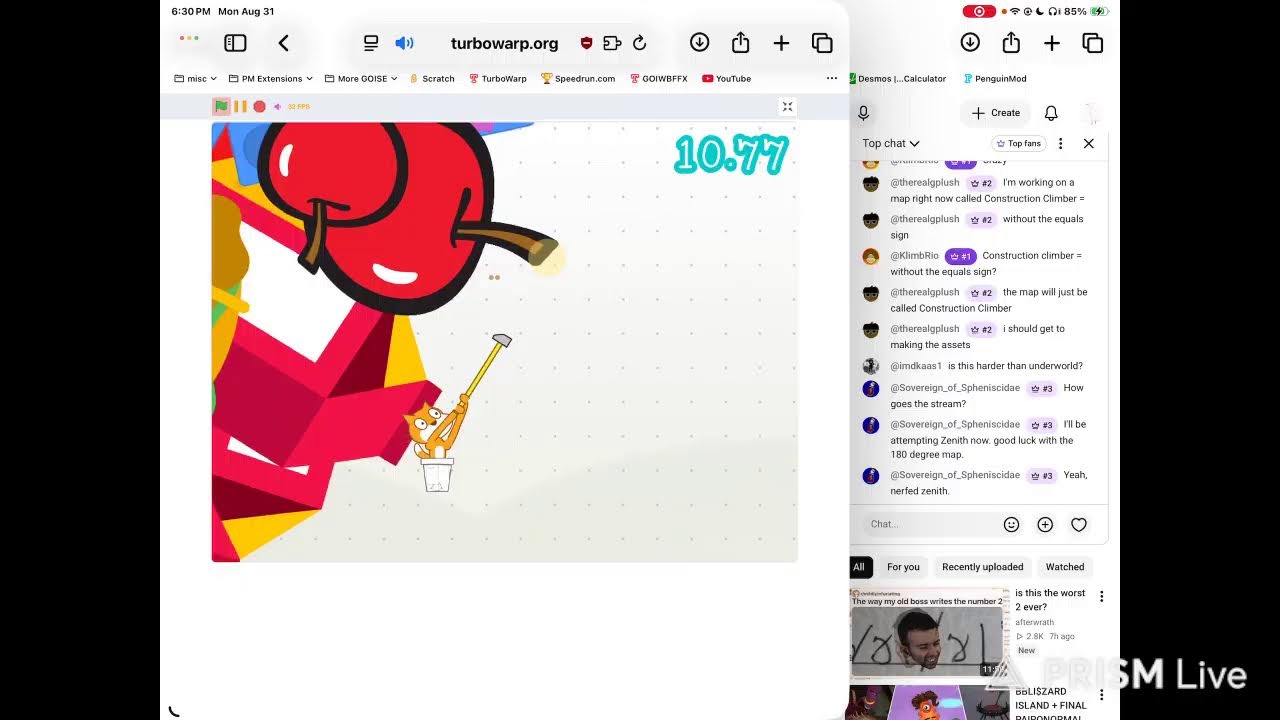Open the extensions icon in address bar
Screen dimensions: 1280x720
coord(612,43)
